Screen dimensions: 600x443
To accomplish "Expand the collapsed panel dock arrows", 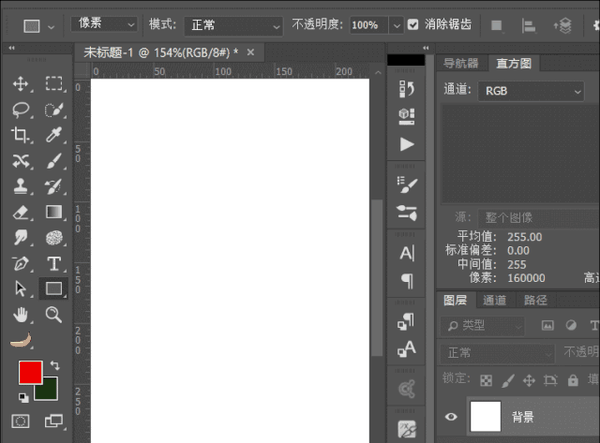I will point(426,48).
